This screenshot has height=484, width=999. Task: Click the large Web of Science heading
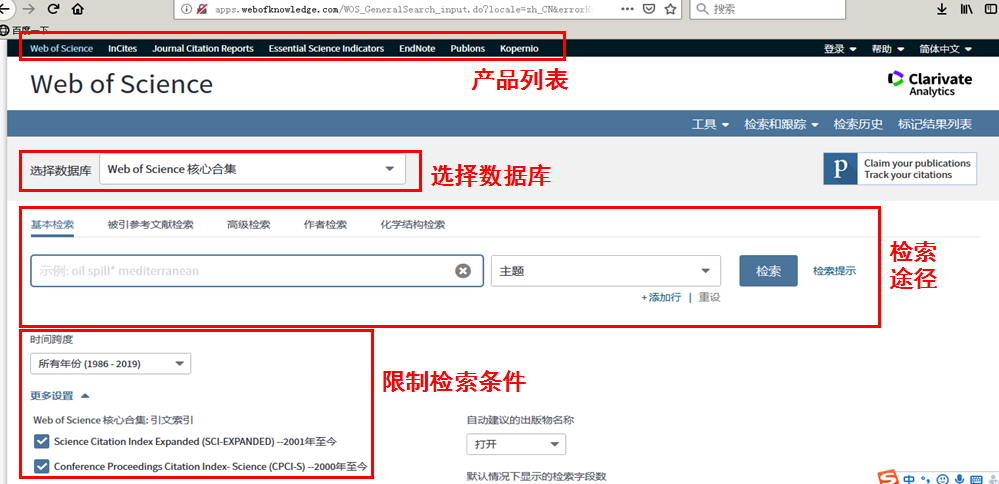(x=122, y=83)
